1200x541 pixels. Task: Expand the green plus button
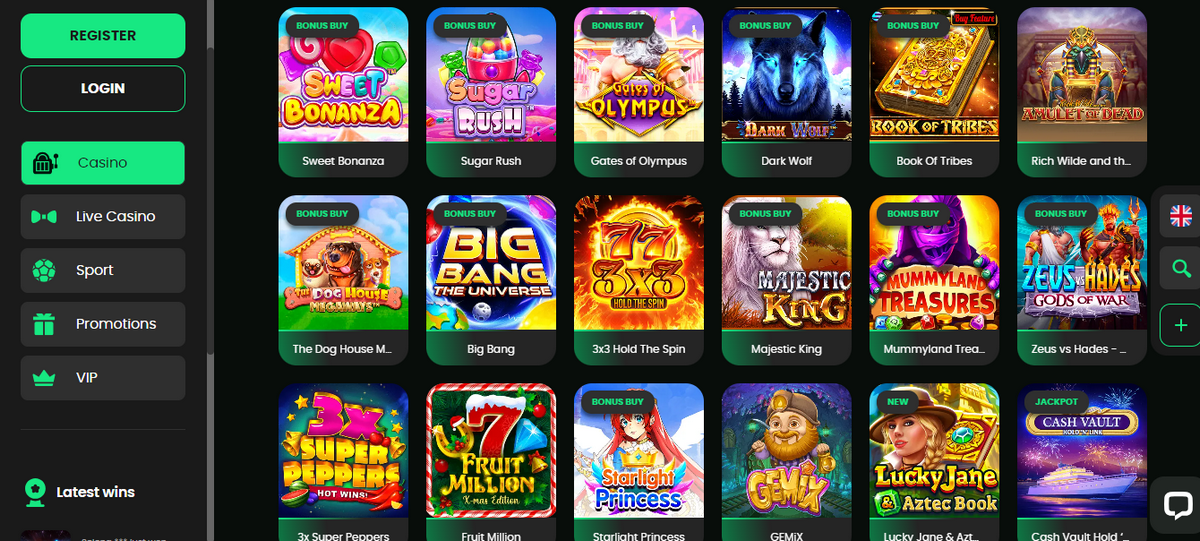coord(1181,325)
